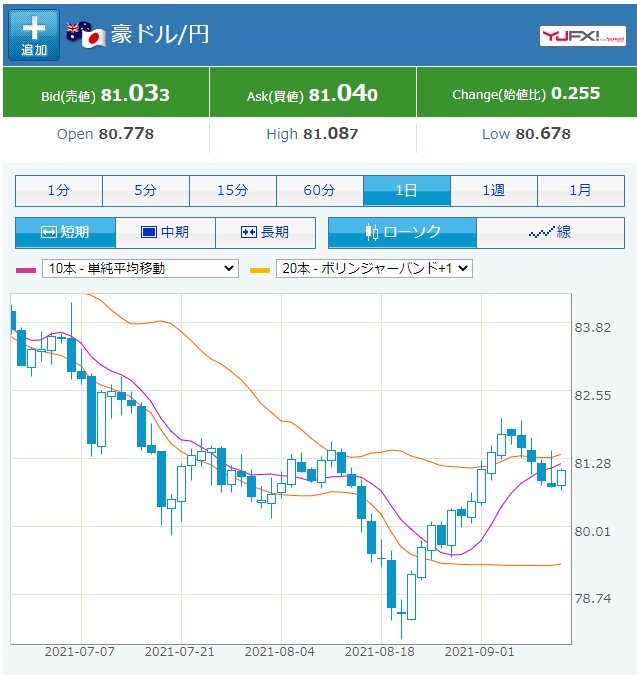The height and width of the screenshot is (675, 637).
Task: Click the 80.01 price axis label
Action: (593, 532)
